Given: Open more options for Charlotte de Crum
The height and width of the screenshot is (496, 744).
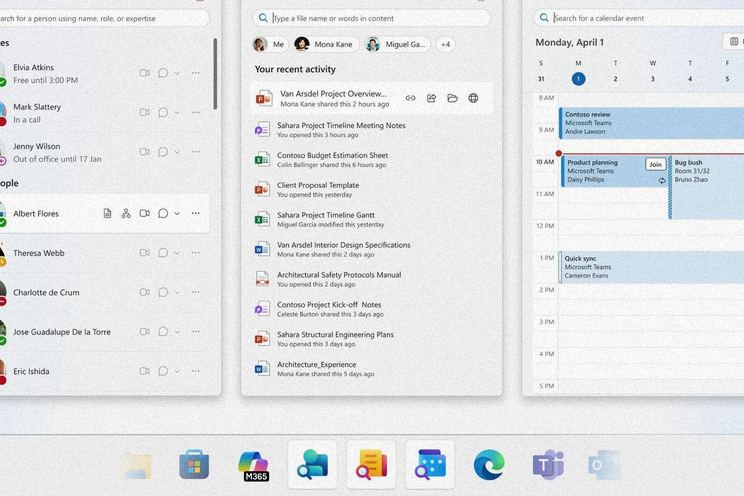Looking at the screenshot, I should click(x=195, y=292).
